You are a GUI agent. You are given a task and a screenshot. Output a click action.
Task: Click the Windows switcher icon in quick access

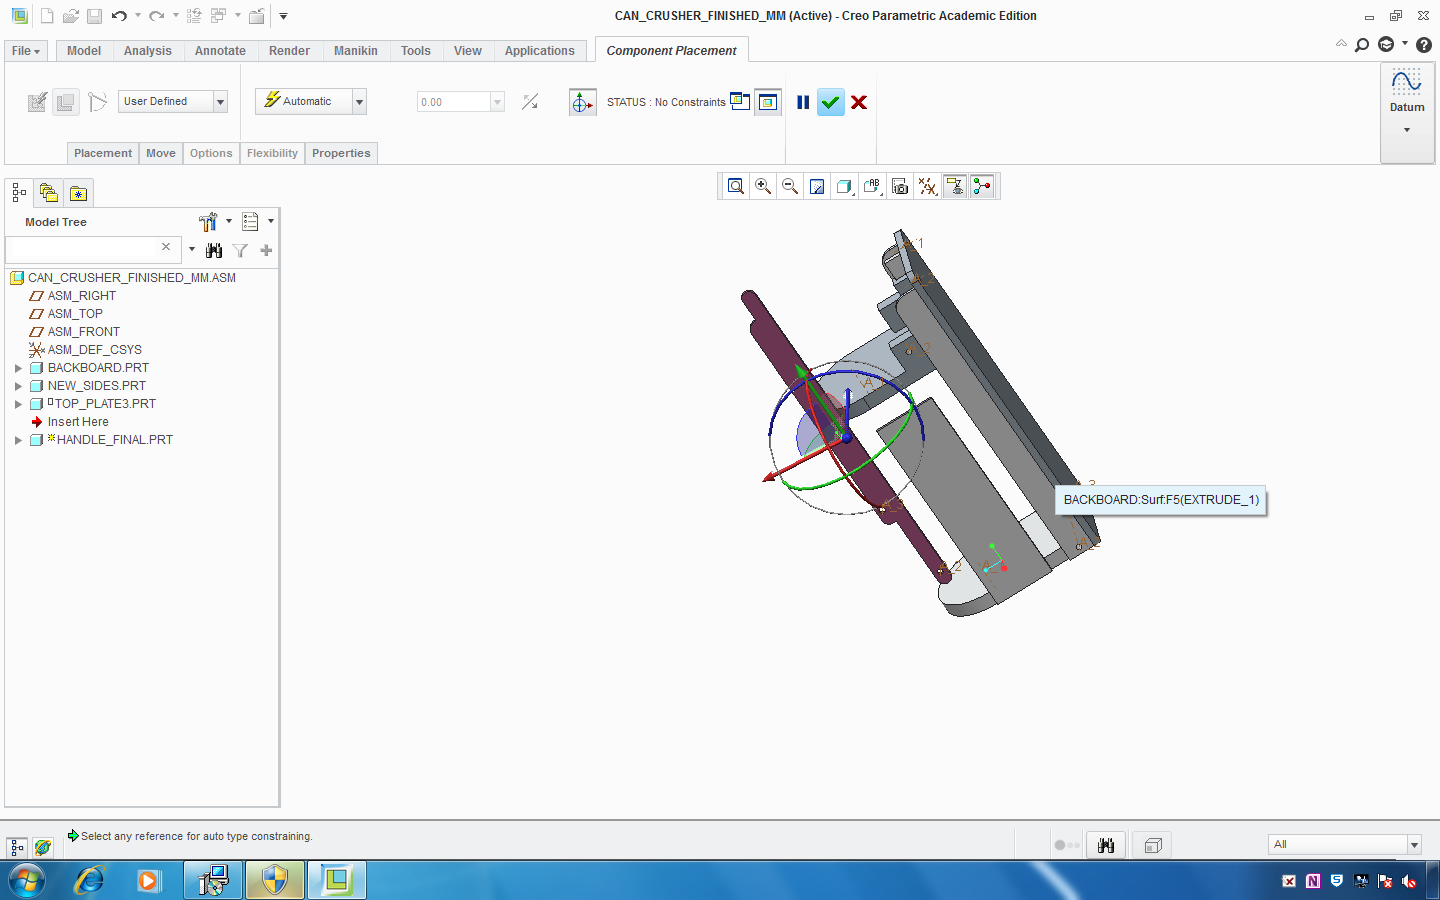pos(218,16)
